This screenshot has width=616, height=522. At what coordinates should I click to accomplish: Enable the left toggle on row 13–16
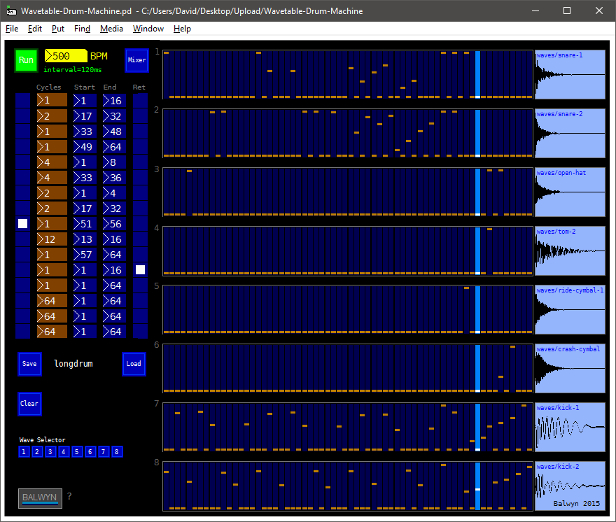tap(23, 239)
